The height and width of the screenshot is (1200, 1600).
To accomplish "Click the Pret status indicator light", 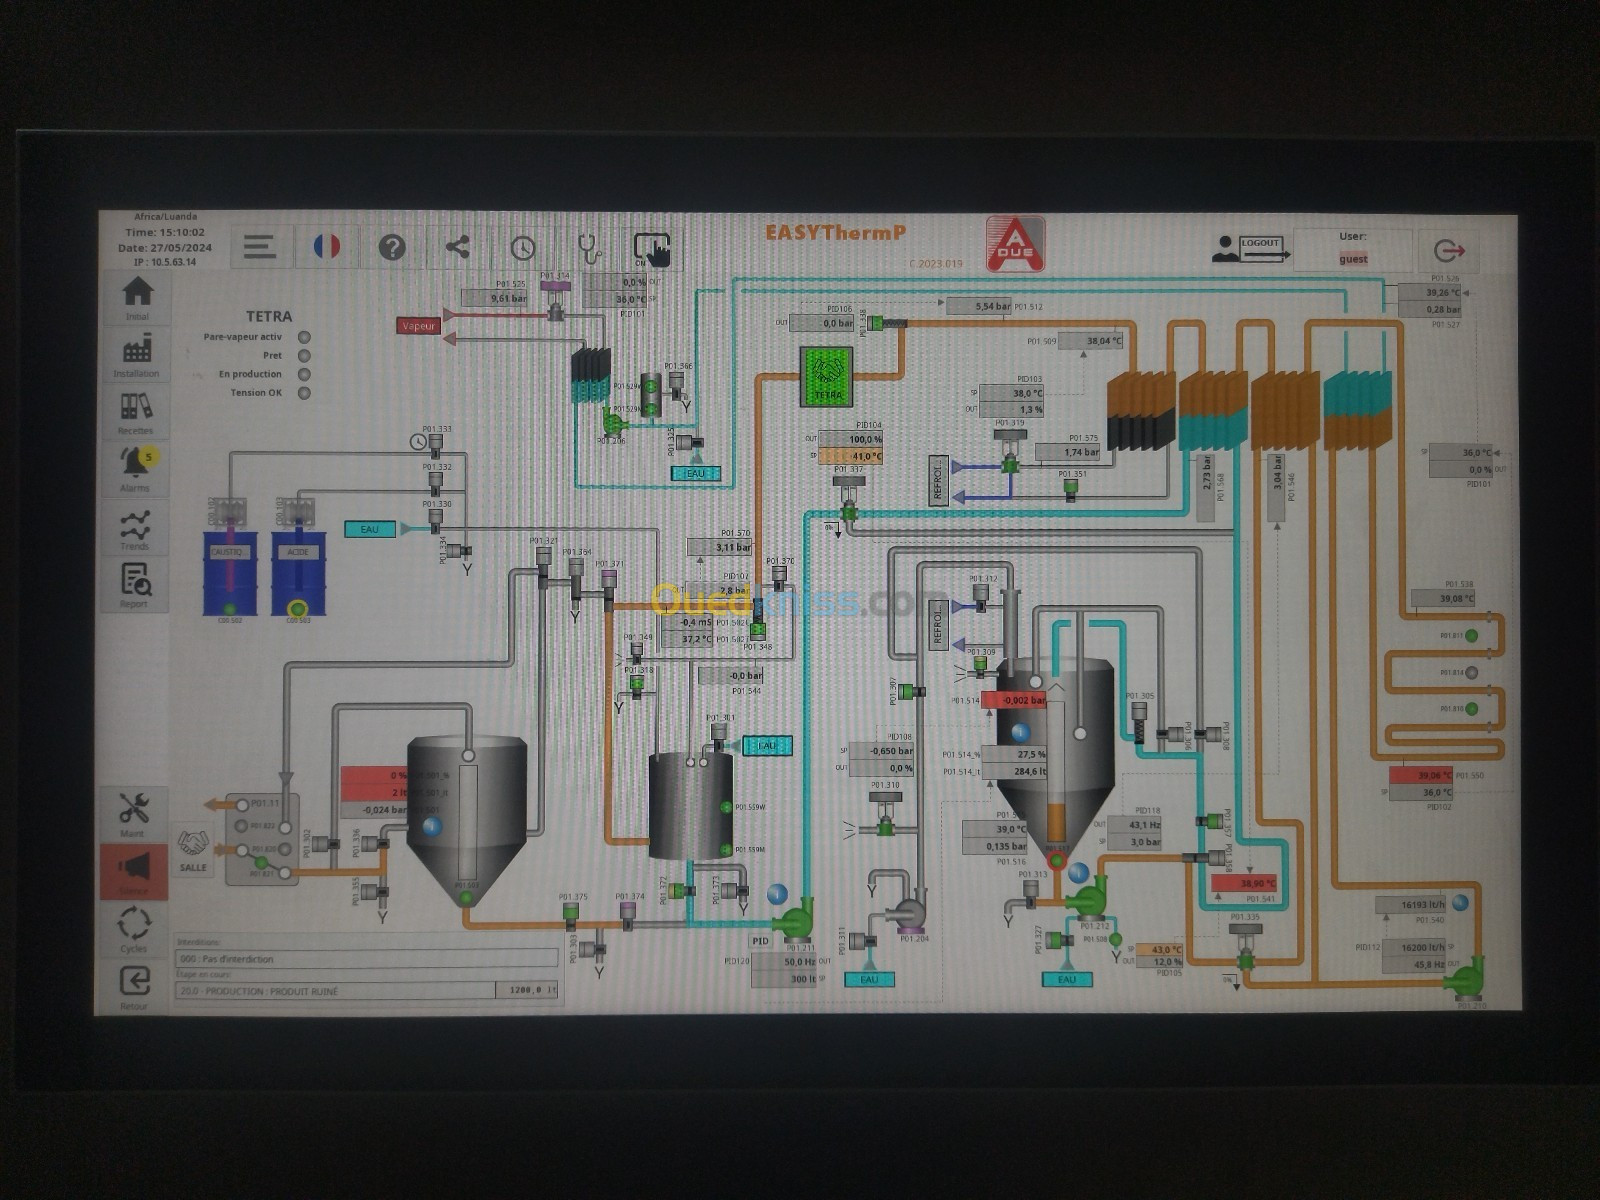I will (304, 355).
